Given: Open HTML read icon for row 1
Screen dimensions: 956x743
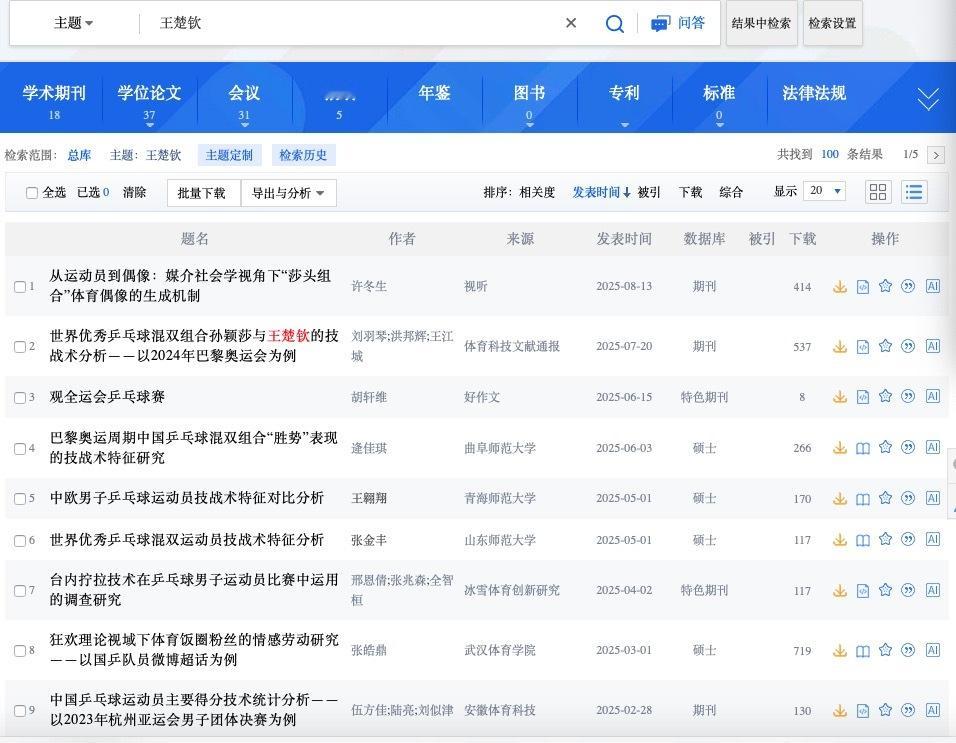Looking at the screenshot, I should click(862, 287).
